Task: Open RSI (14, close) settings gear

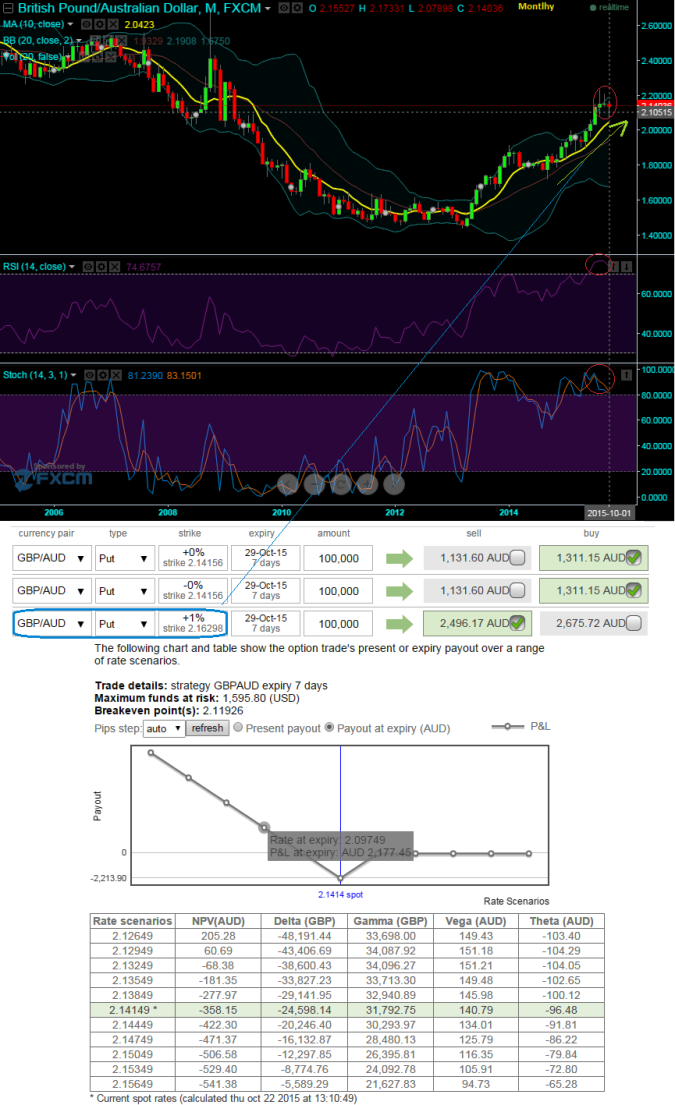Action: pyautogui.click(x=101, y=266)
